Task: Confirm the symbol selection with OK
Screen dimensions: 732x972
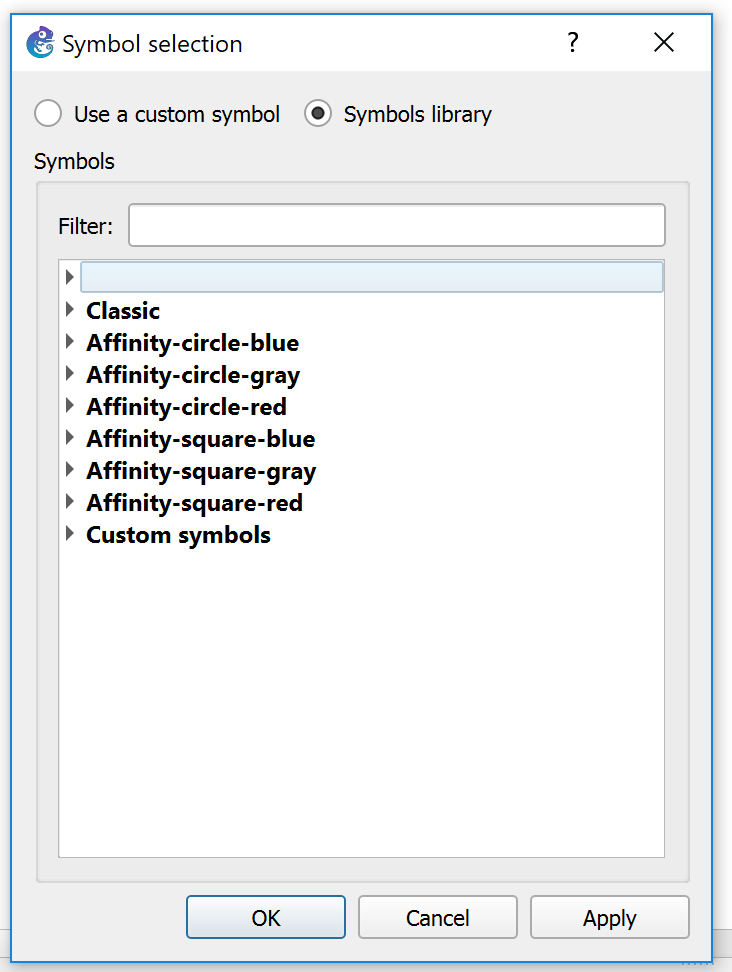Action: [265, 917]
